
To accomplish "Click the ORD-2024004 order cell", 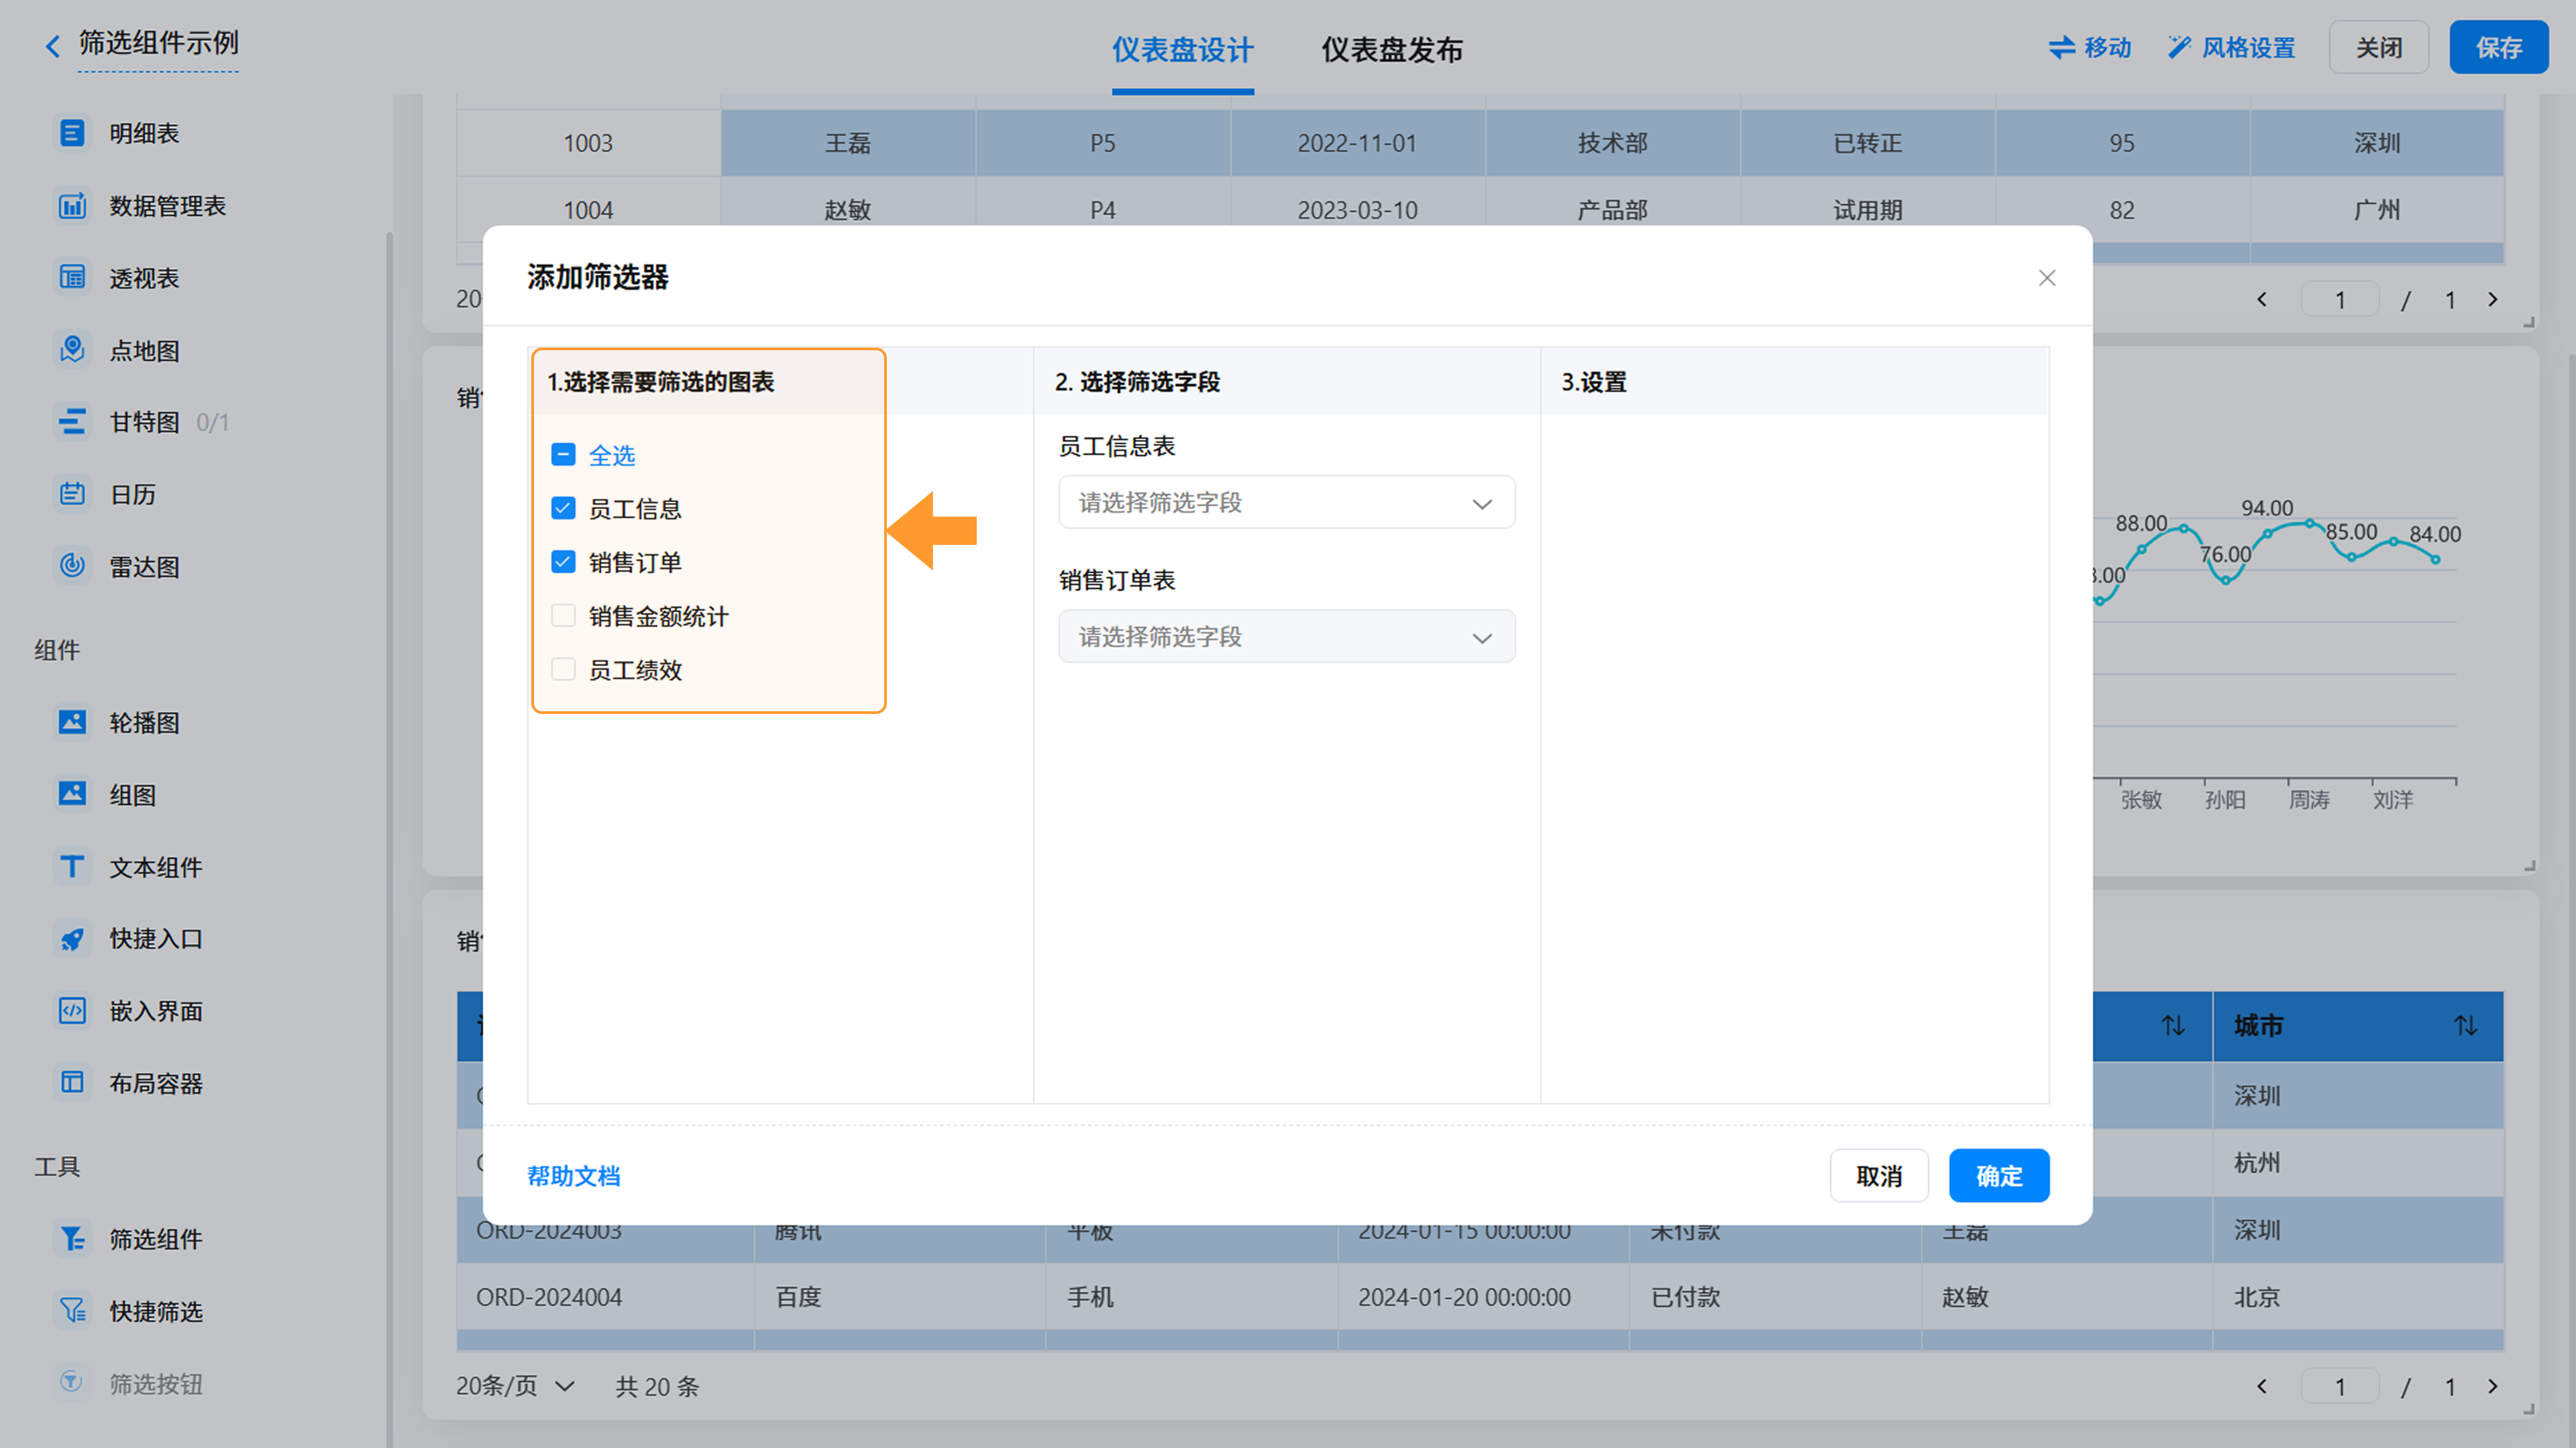I will pos(605,1296).
